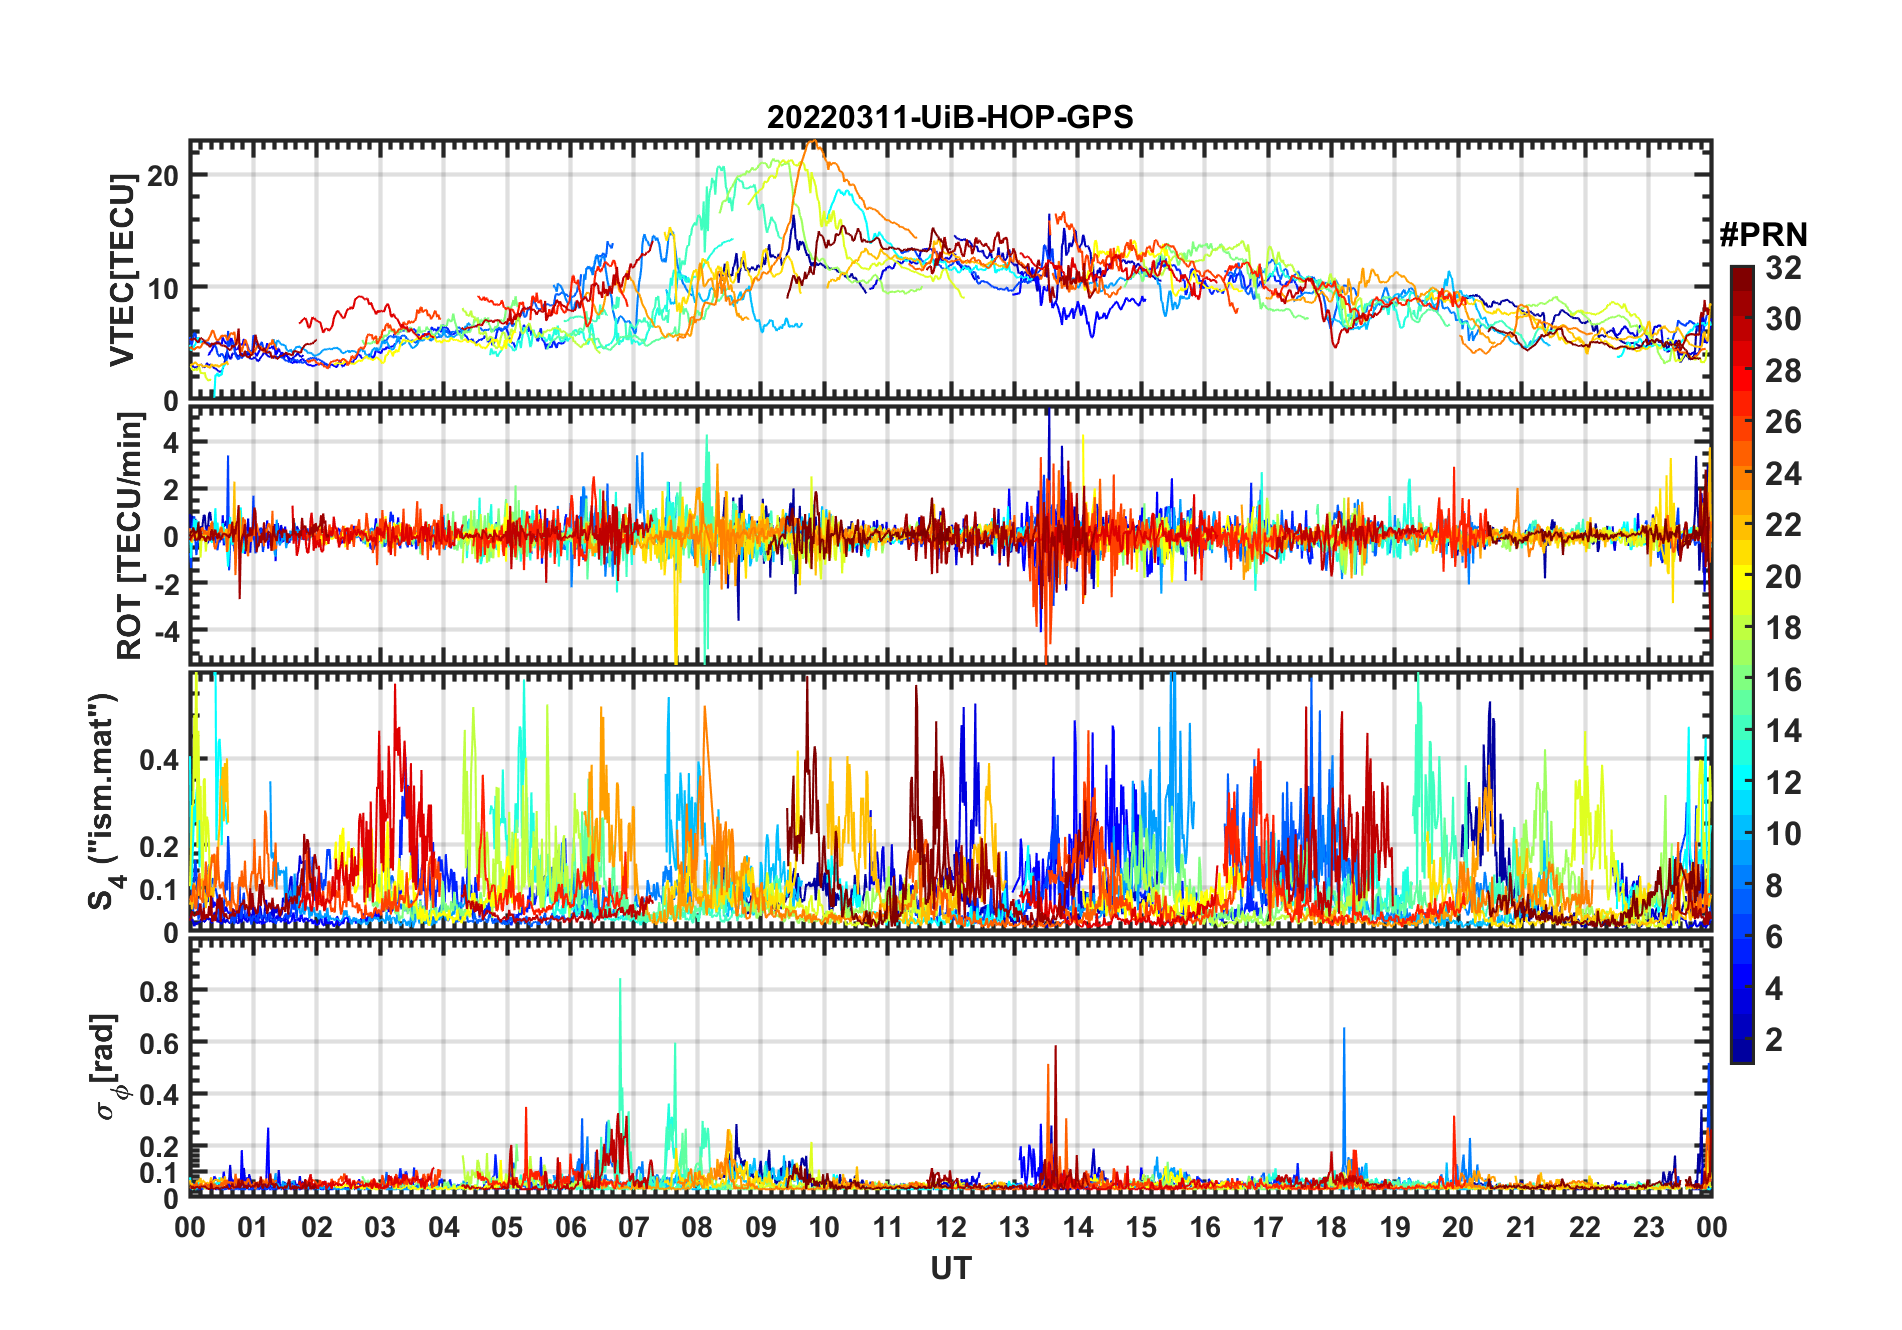This screenshot has width=1902, height=1330.
Task: Click x-axis hour label 21
Action: [x=1522, y=1227]
